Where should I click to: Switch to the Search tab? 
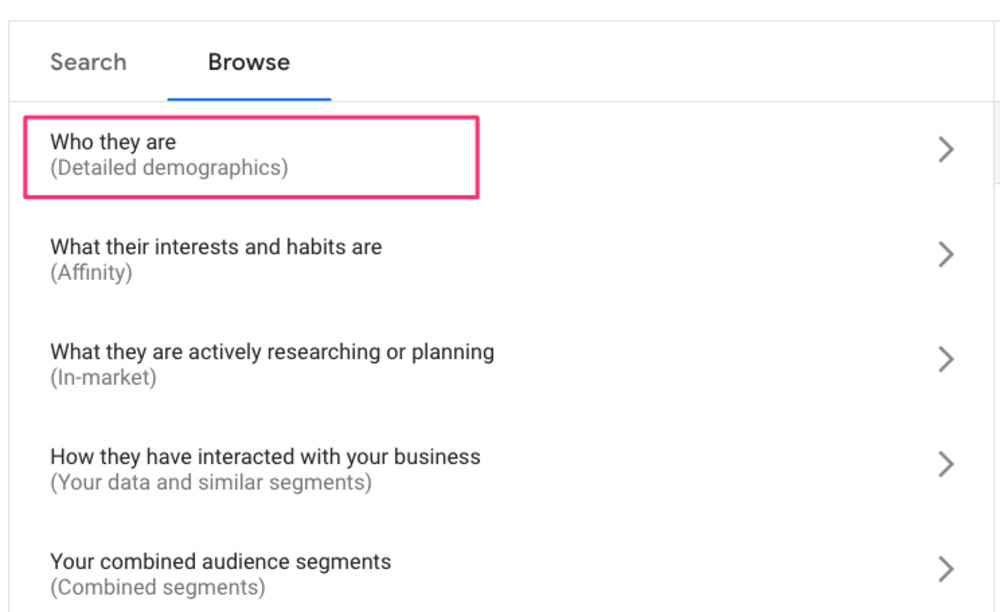(x=88, y=62)
